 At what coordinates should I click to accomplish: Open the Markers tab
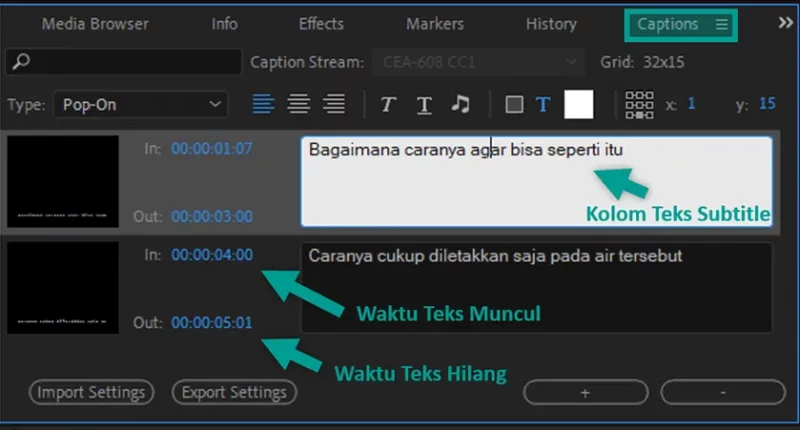(435, 24)
